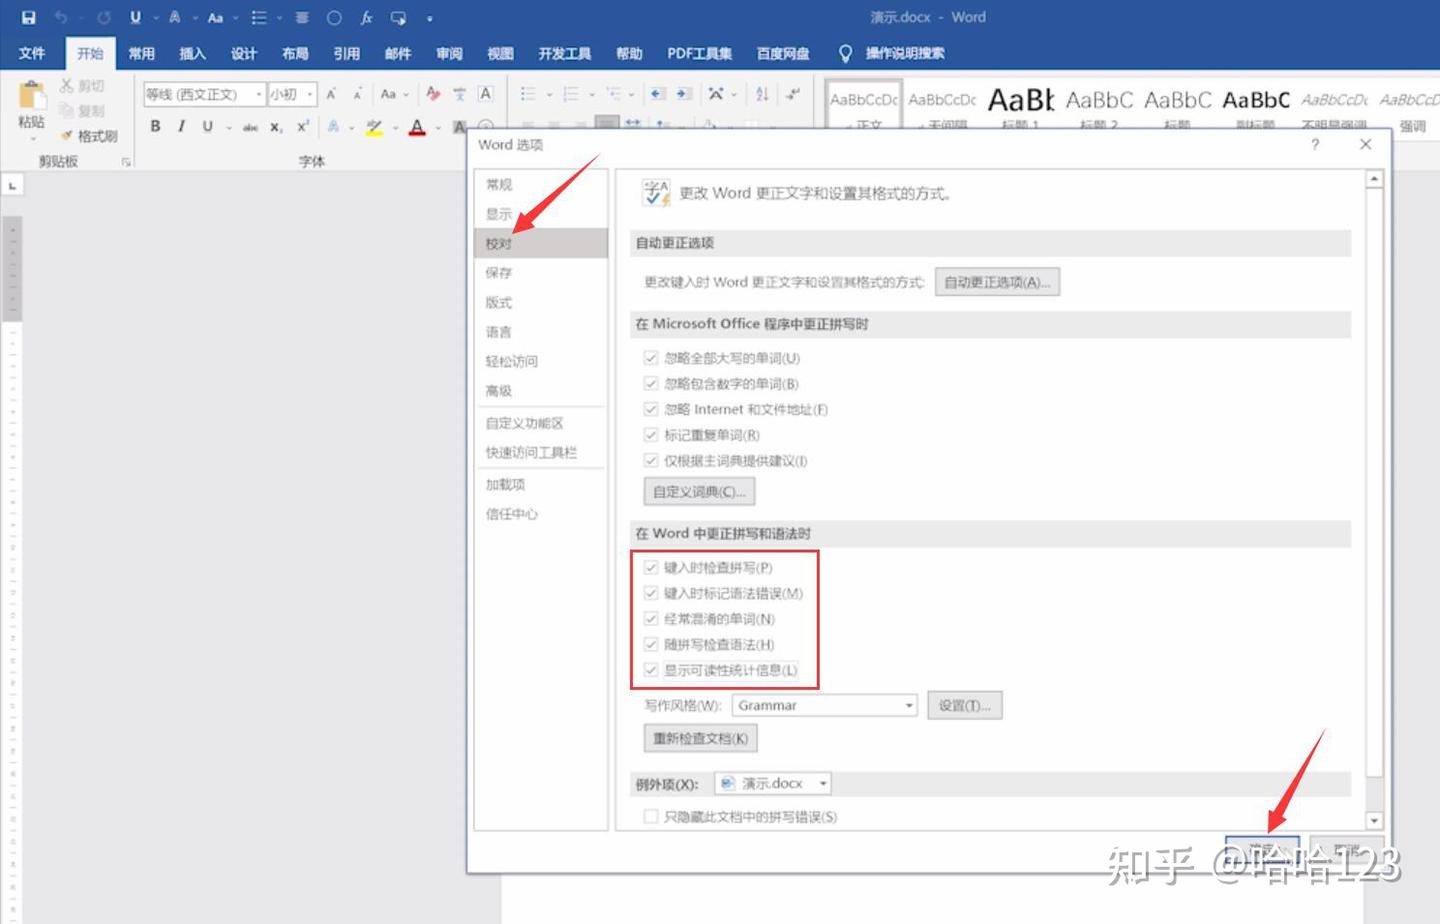Click the Paste clipboard icon
The width and height of the screenshot is (1440, 924).
click(32, 96)
